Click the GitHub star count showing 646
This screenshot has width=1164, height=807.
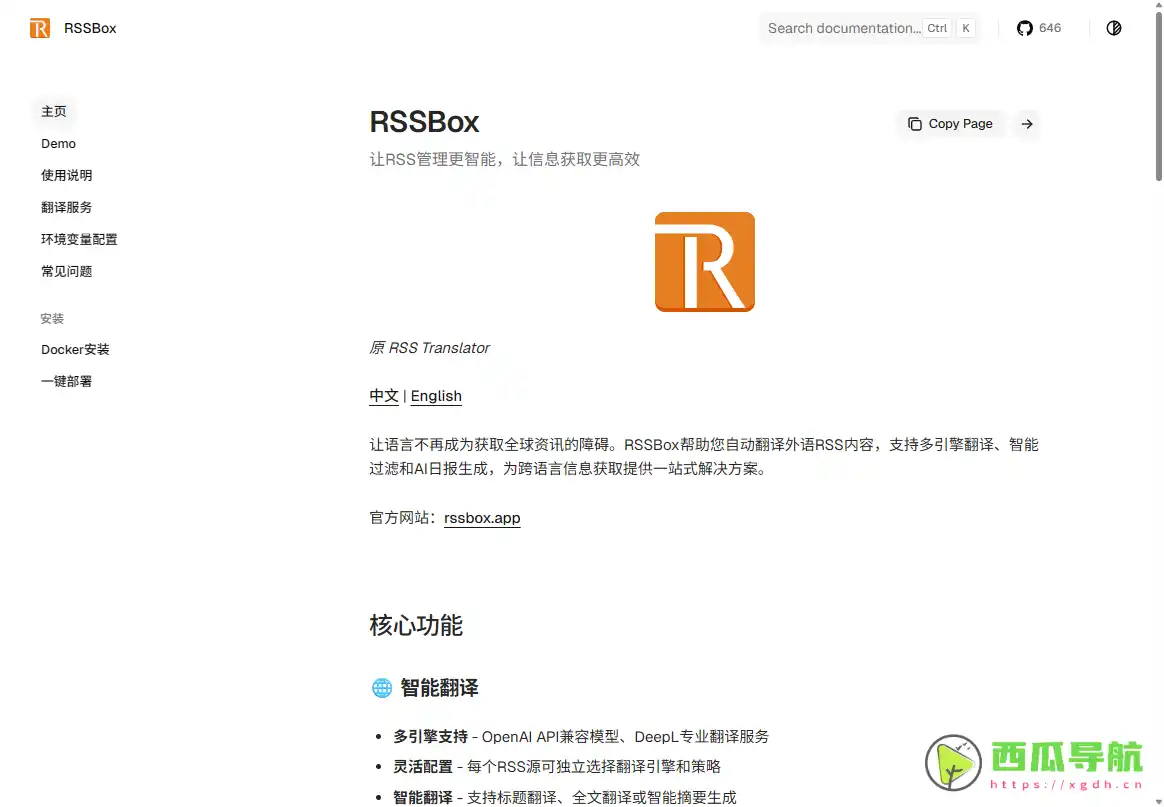point(1049,28)
